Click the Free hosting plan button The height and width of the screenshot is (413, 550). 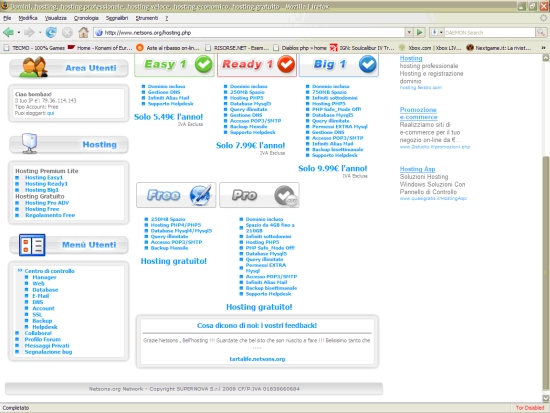(176, 195)
